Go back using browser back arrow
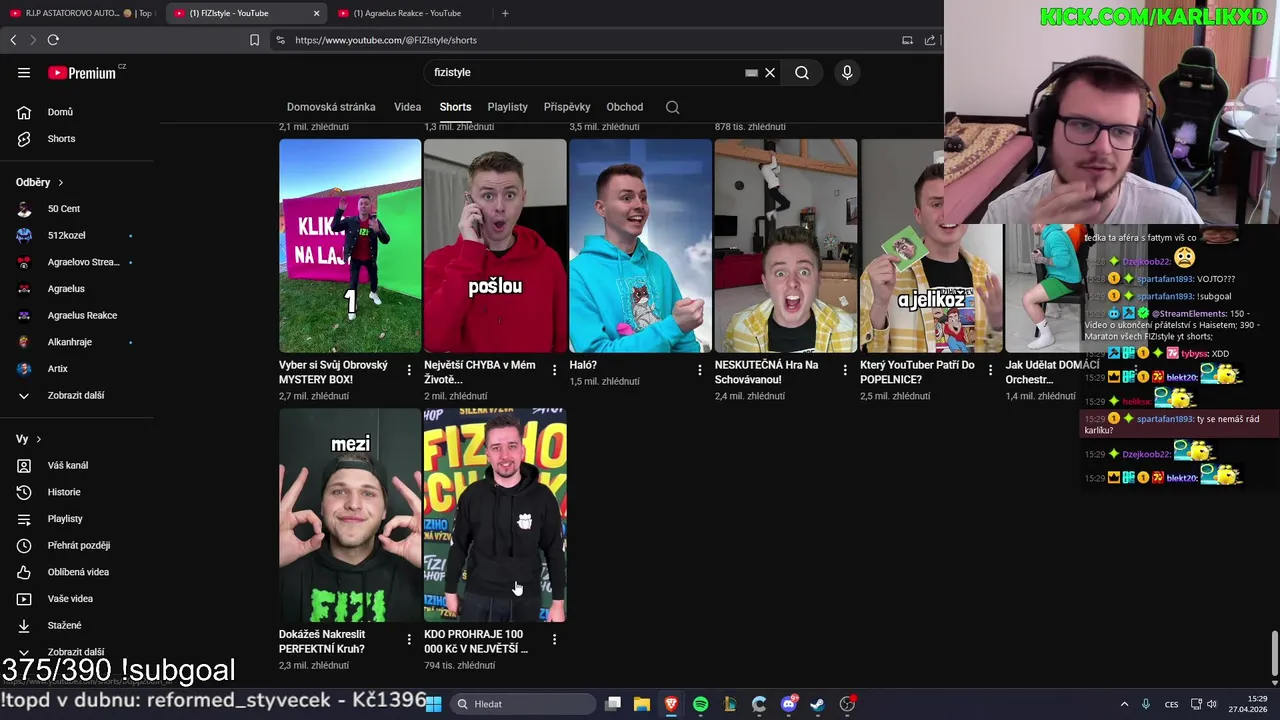Screen dimensions: 1280x720 coord(13,40)
